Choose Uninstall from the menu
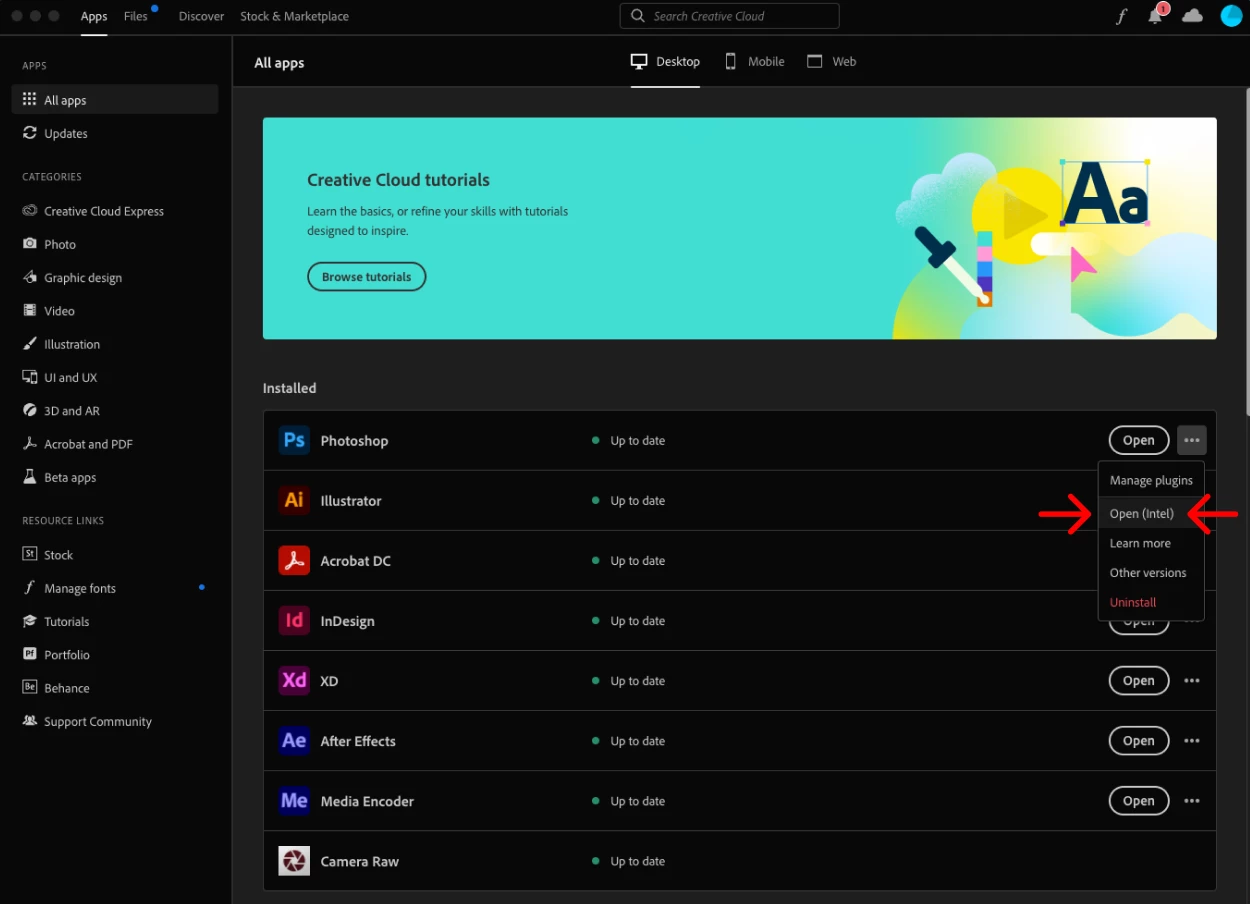This screenshot has height=904, width=1250. click(x=1151, y=602)
